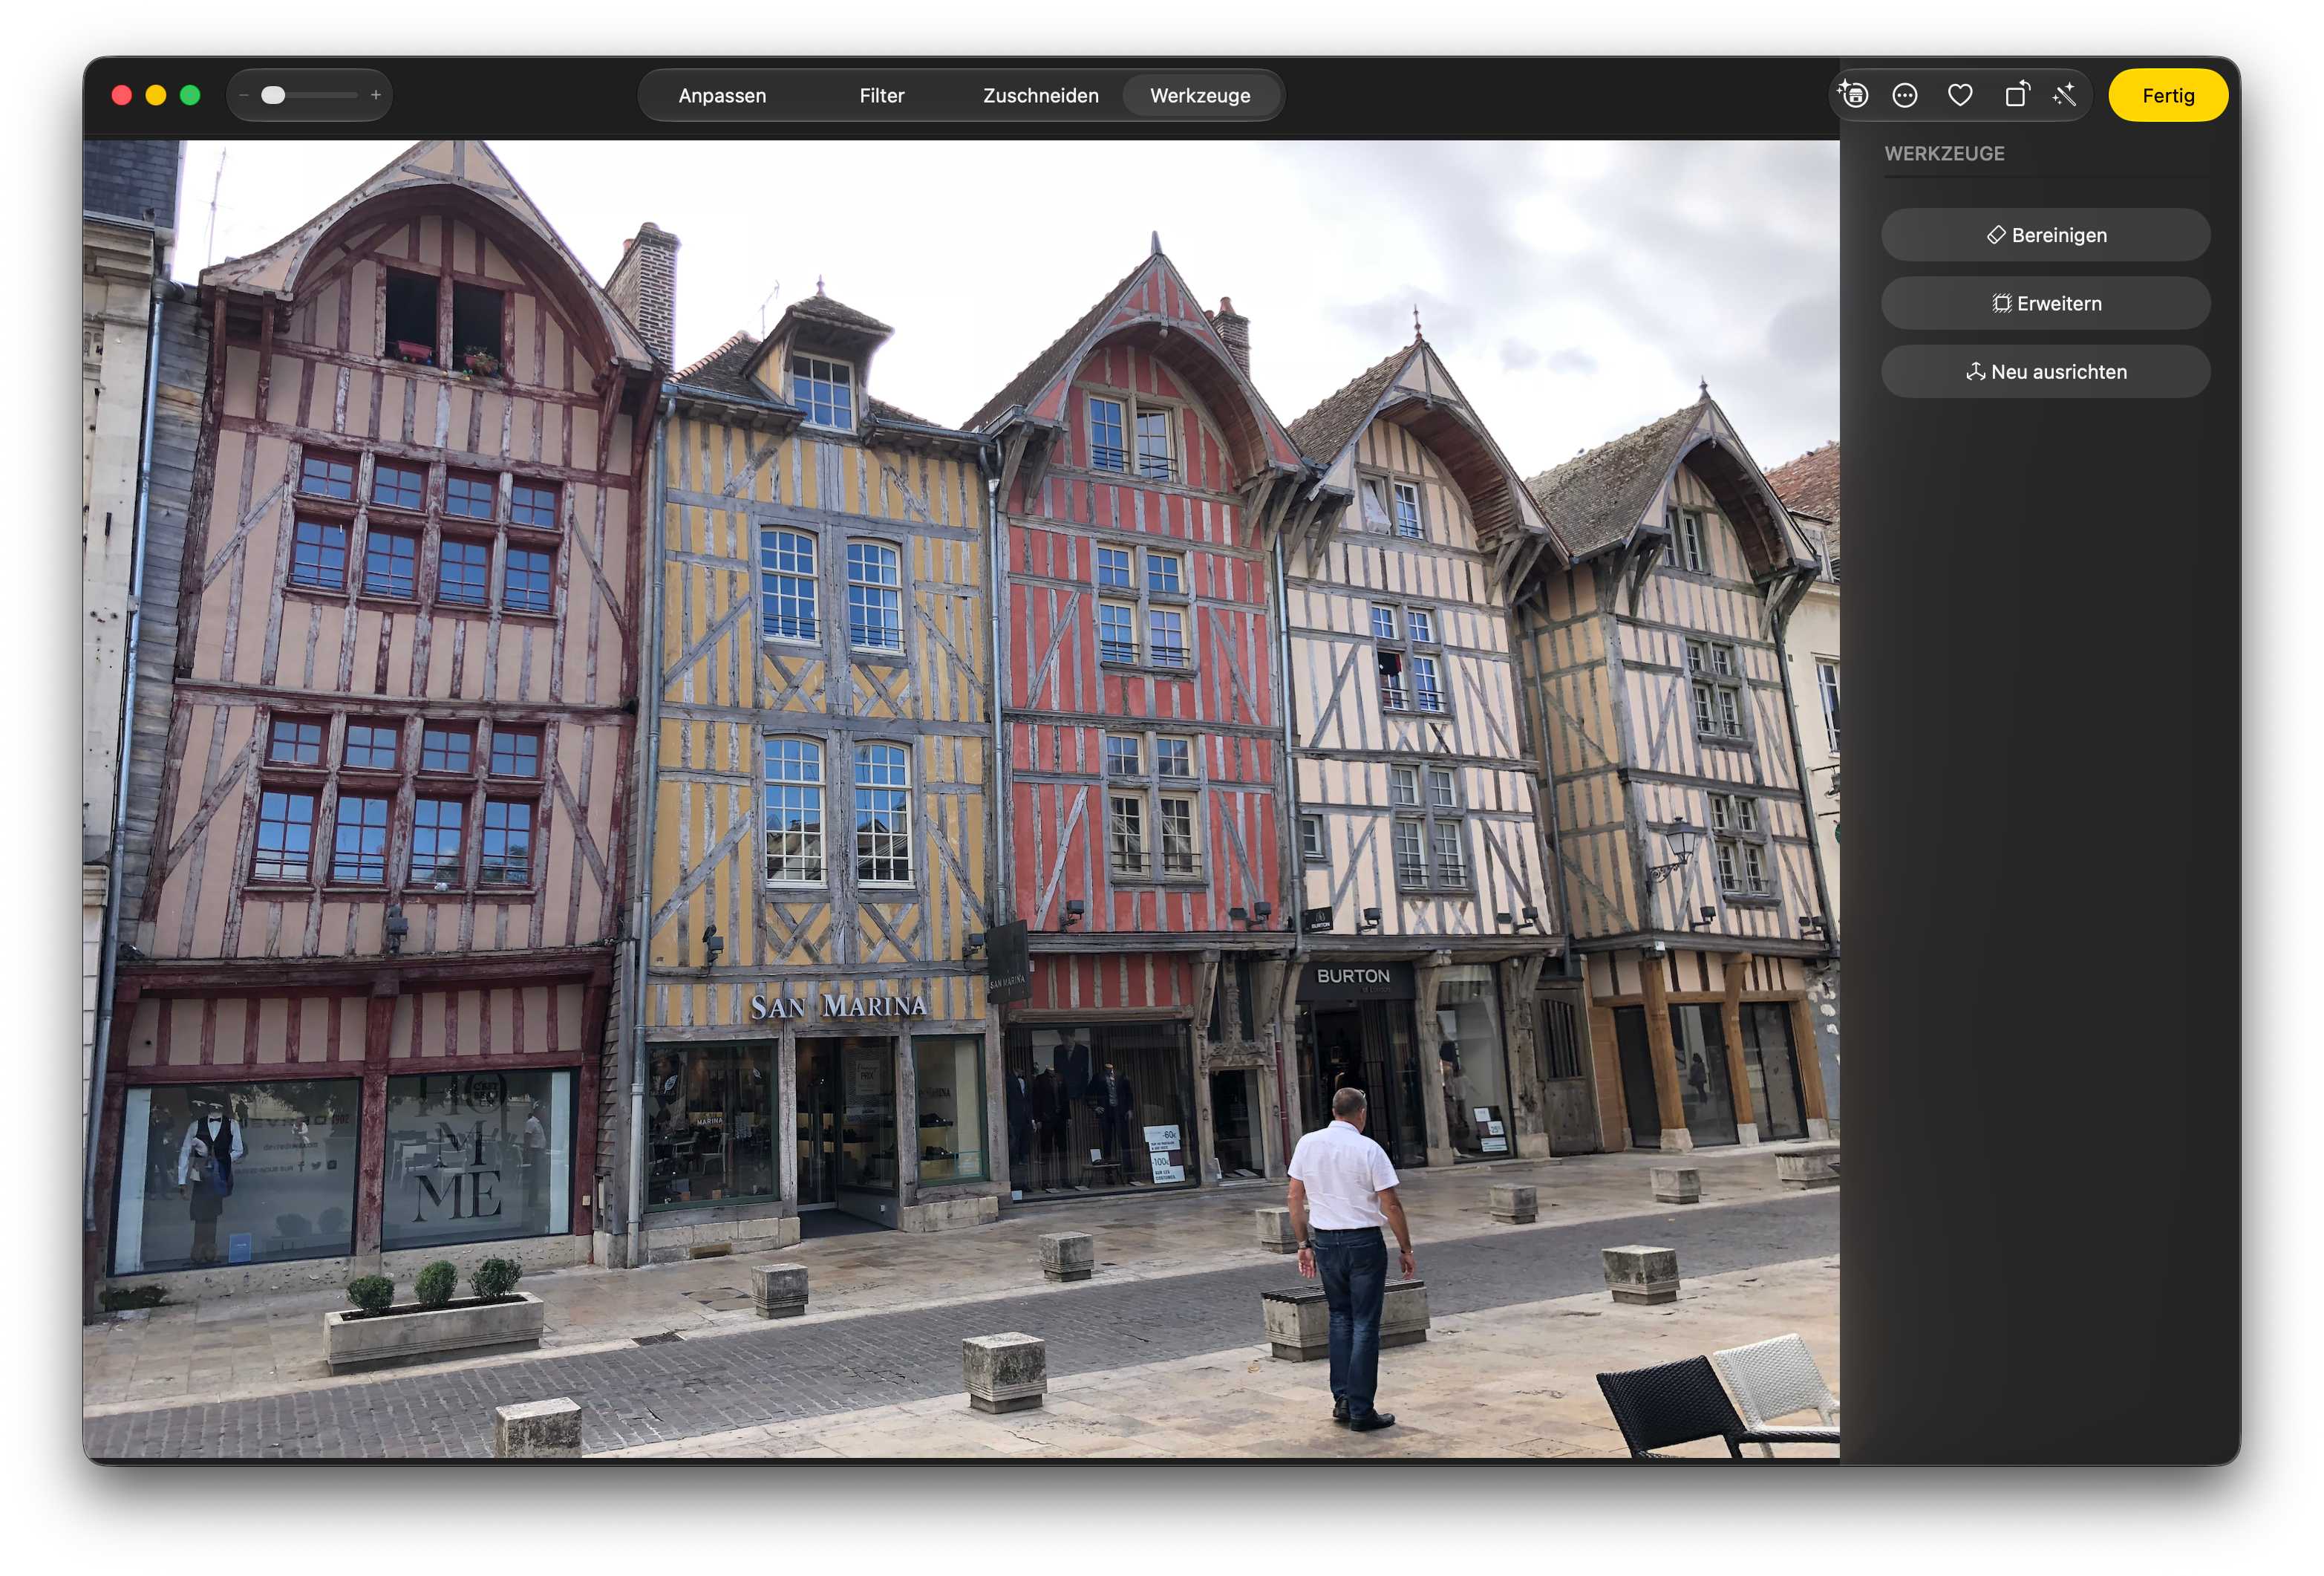Image resolution: width=2324 pixels, height=1576 pixels.
Task: Enter full screen with green button
Action: point(190,95)
